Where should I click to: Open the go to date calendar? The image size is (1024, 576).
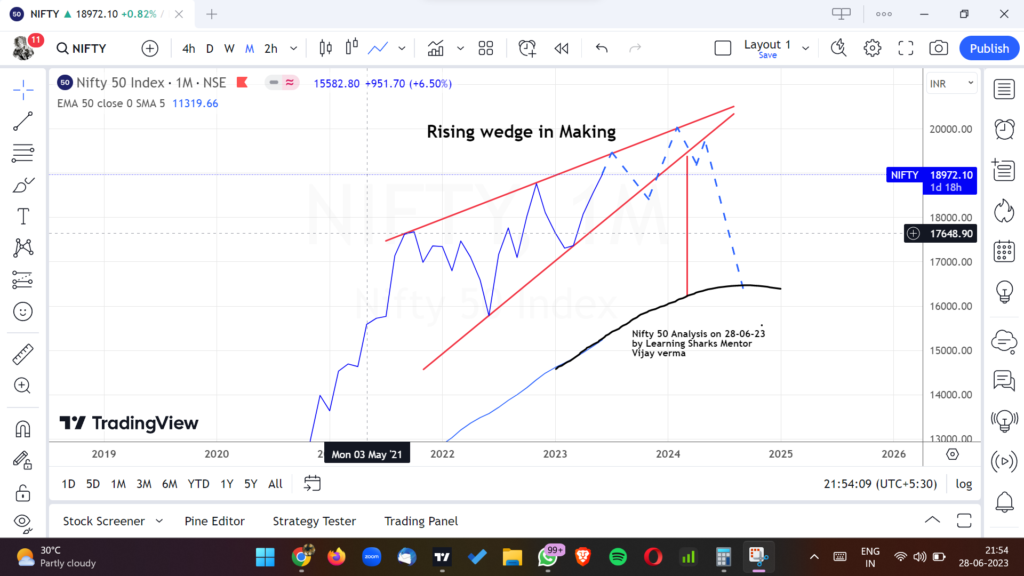pyautogui.click(x=312, y=484)
